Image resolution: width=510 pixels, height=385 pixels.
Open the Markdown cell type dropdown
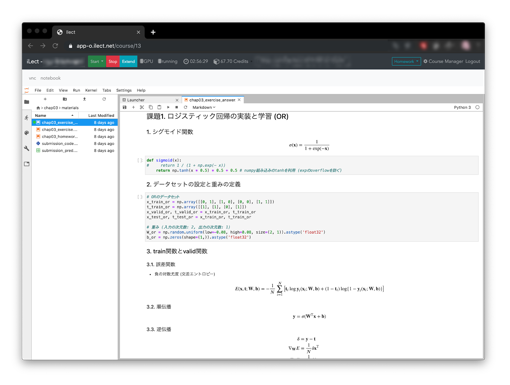pyautogui.click(x=204, y=107)
